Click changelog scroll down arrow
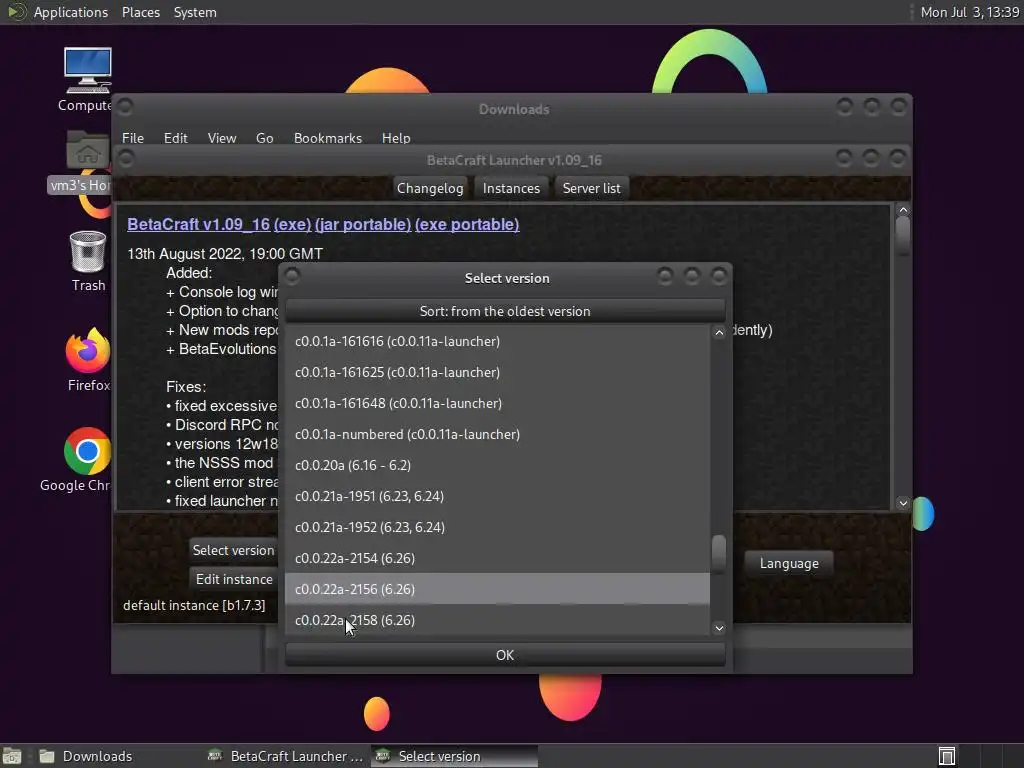1024x768 pixels. [903, 503]
